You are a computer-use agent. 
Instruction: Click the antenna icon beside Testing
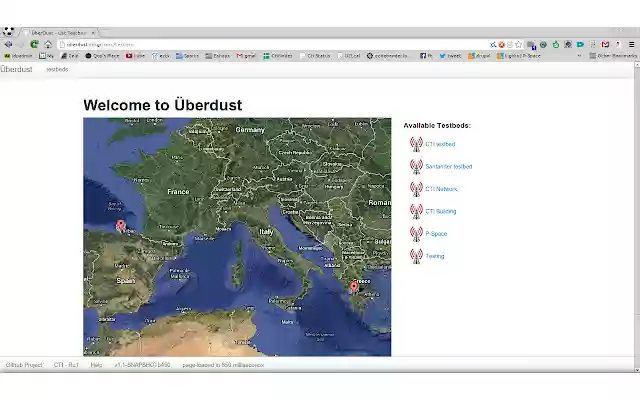click(x=416, y=256)
